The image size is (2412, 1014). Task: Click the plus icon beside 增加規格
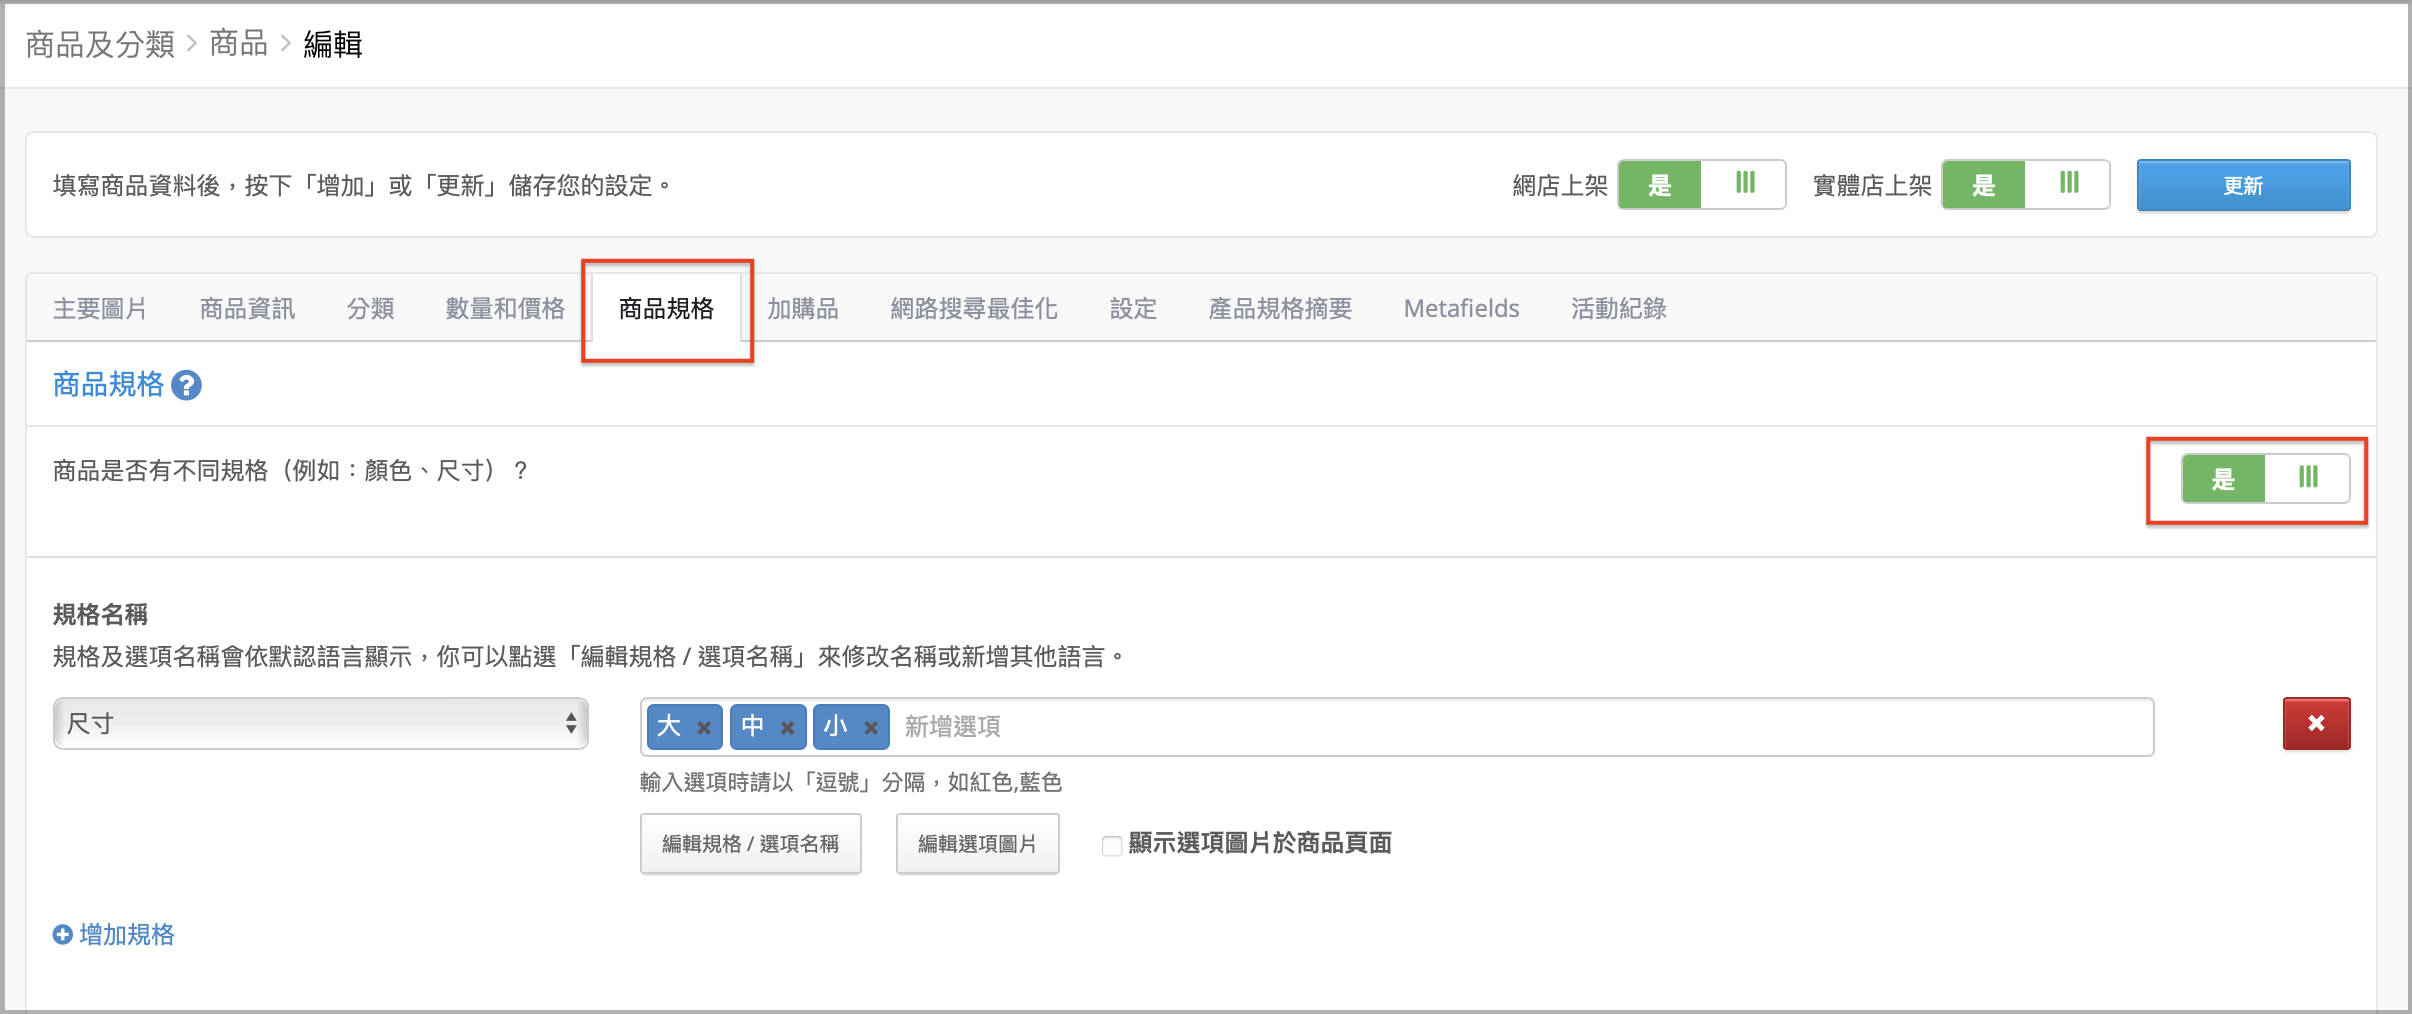click(62, 934)
